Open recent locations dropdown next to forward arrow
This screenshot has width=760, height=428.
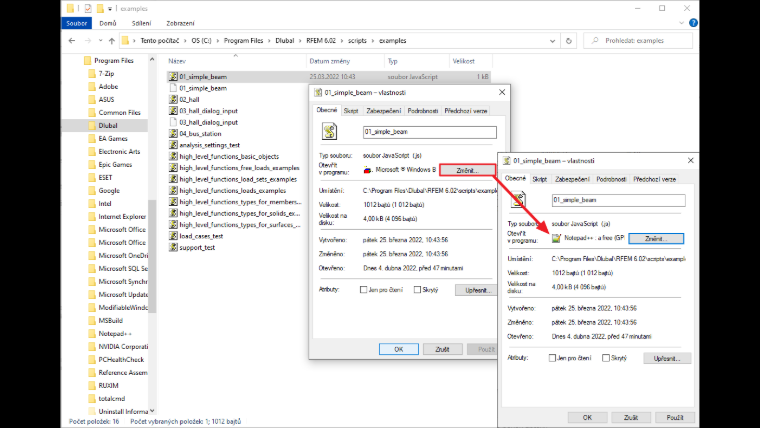tap(100, 41)
